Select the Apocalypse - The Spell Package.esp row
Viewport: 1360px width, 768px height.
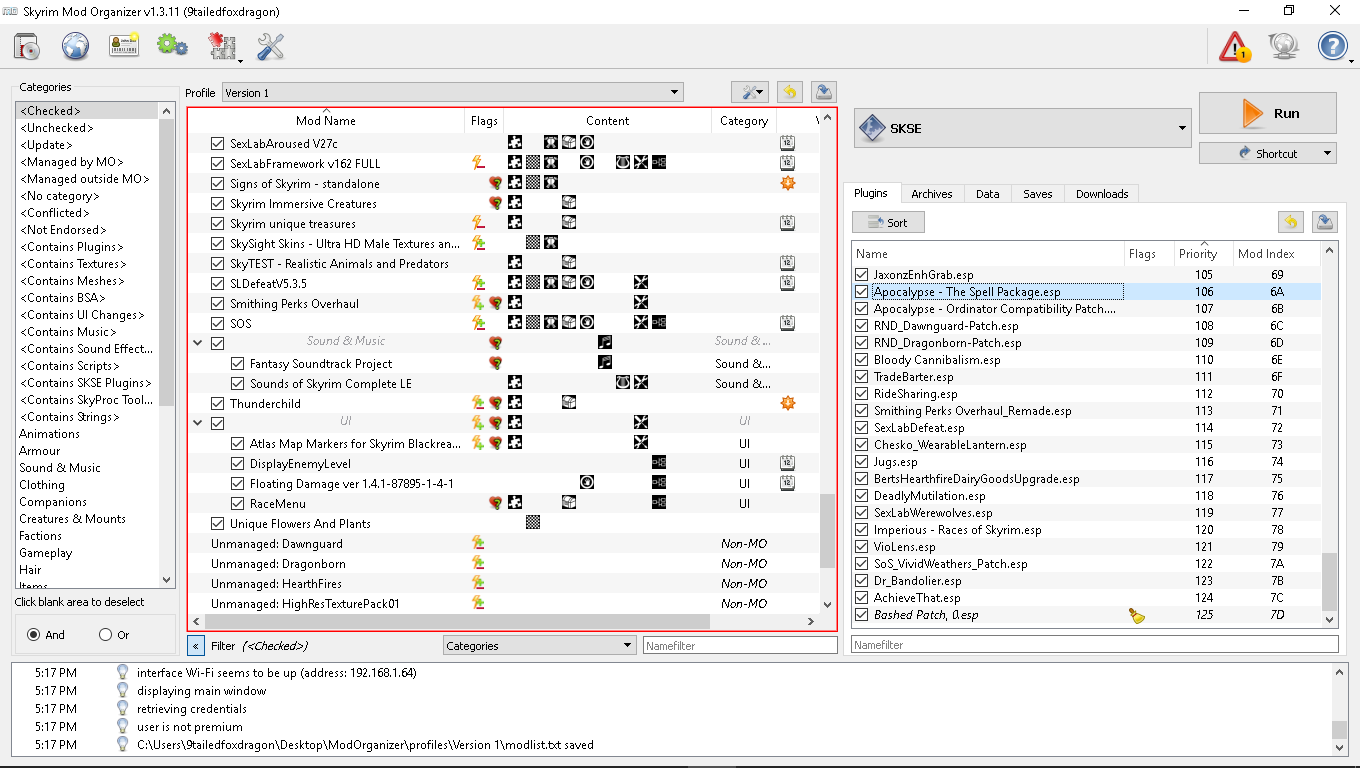[x=1087, y=292]
